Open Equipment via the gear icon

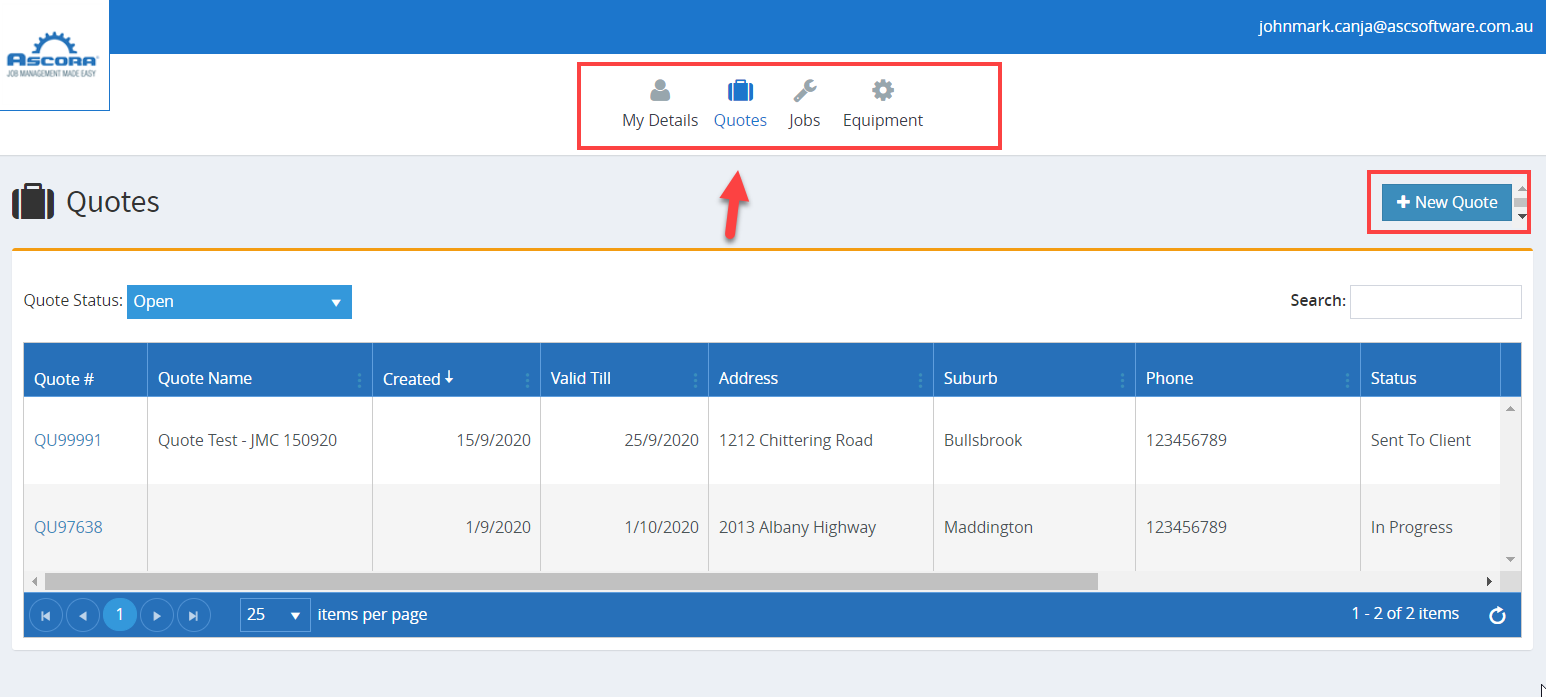tap(882, 91)
